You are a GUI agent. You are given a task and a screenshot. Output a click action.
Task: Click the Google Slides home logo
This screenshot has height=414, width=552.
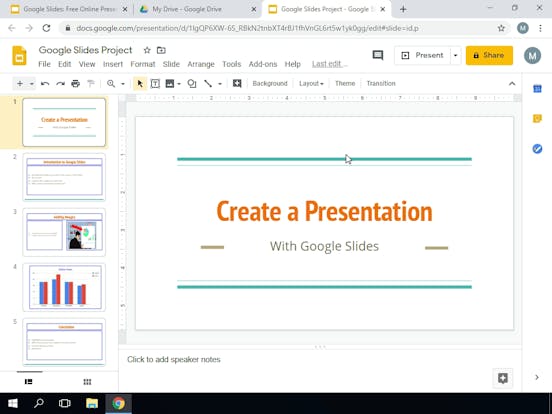coord(19,56)
